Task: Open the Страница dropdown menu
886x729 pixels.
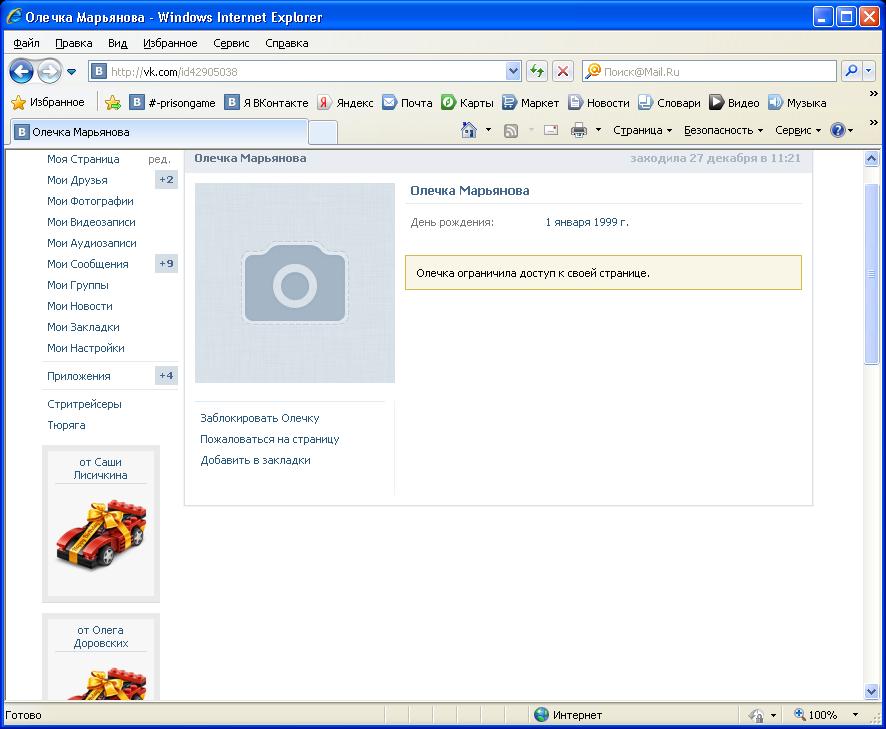Action: (x=643, y=130)
